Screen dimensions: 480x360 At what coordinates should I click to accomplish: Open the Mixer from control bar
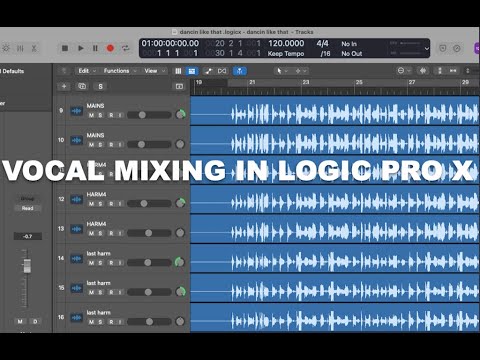(x=20, y=48)
